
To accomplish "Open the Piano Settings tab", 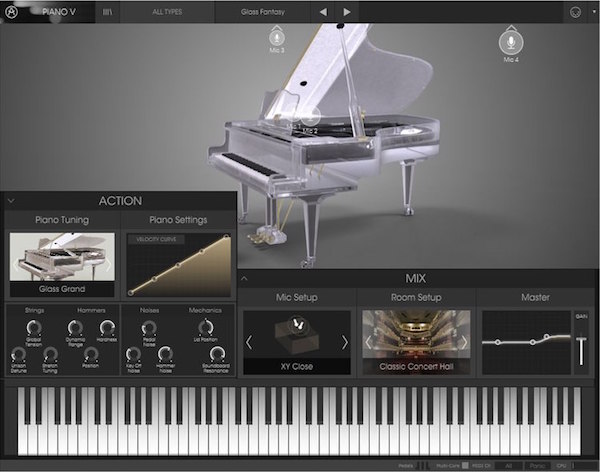I will (178, 220).
